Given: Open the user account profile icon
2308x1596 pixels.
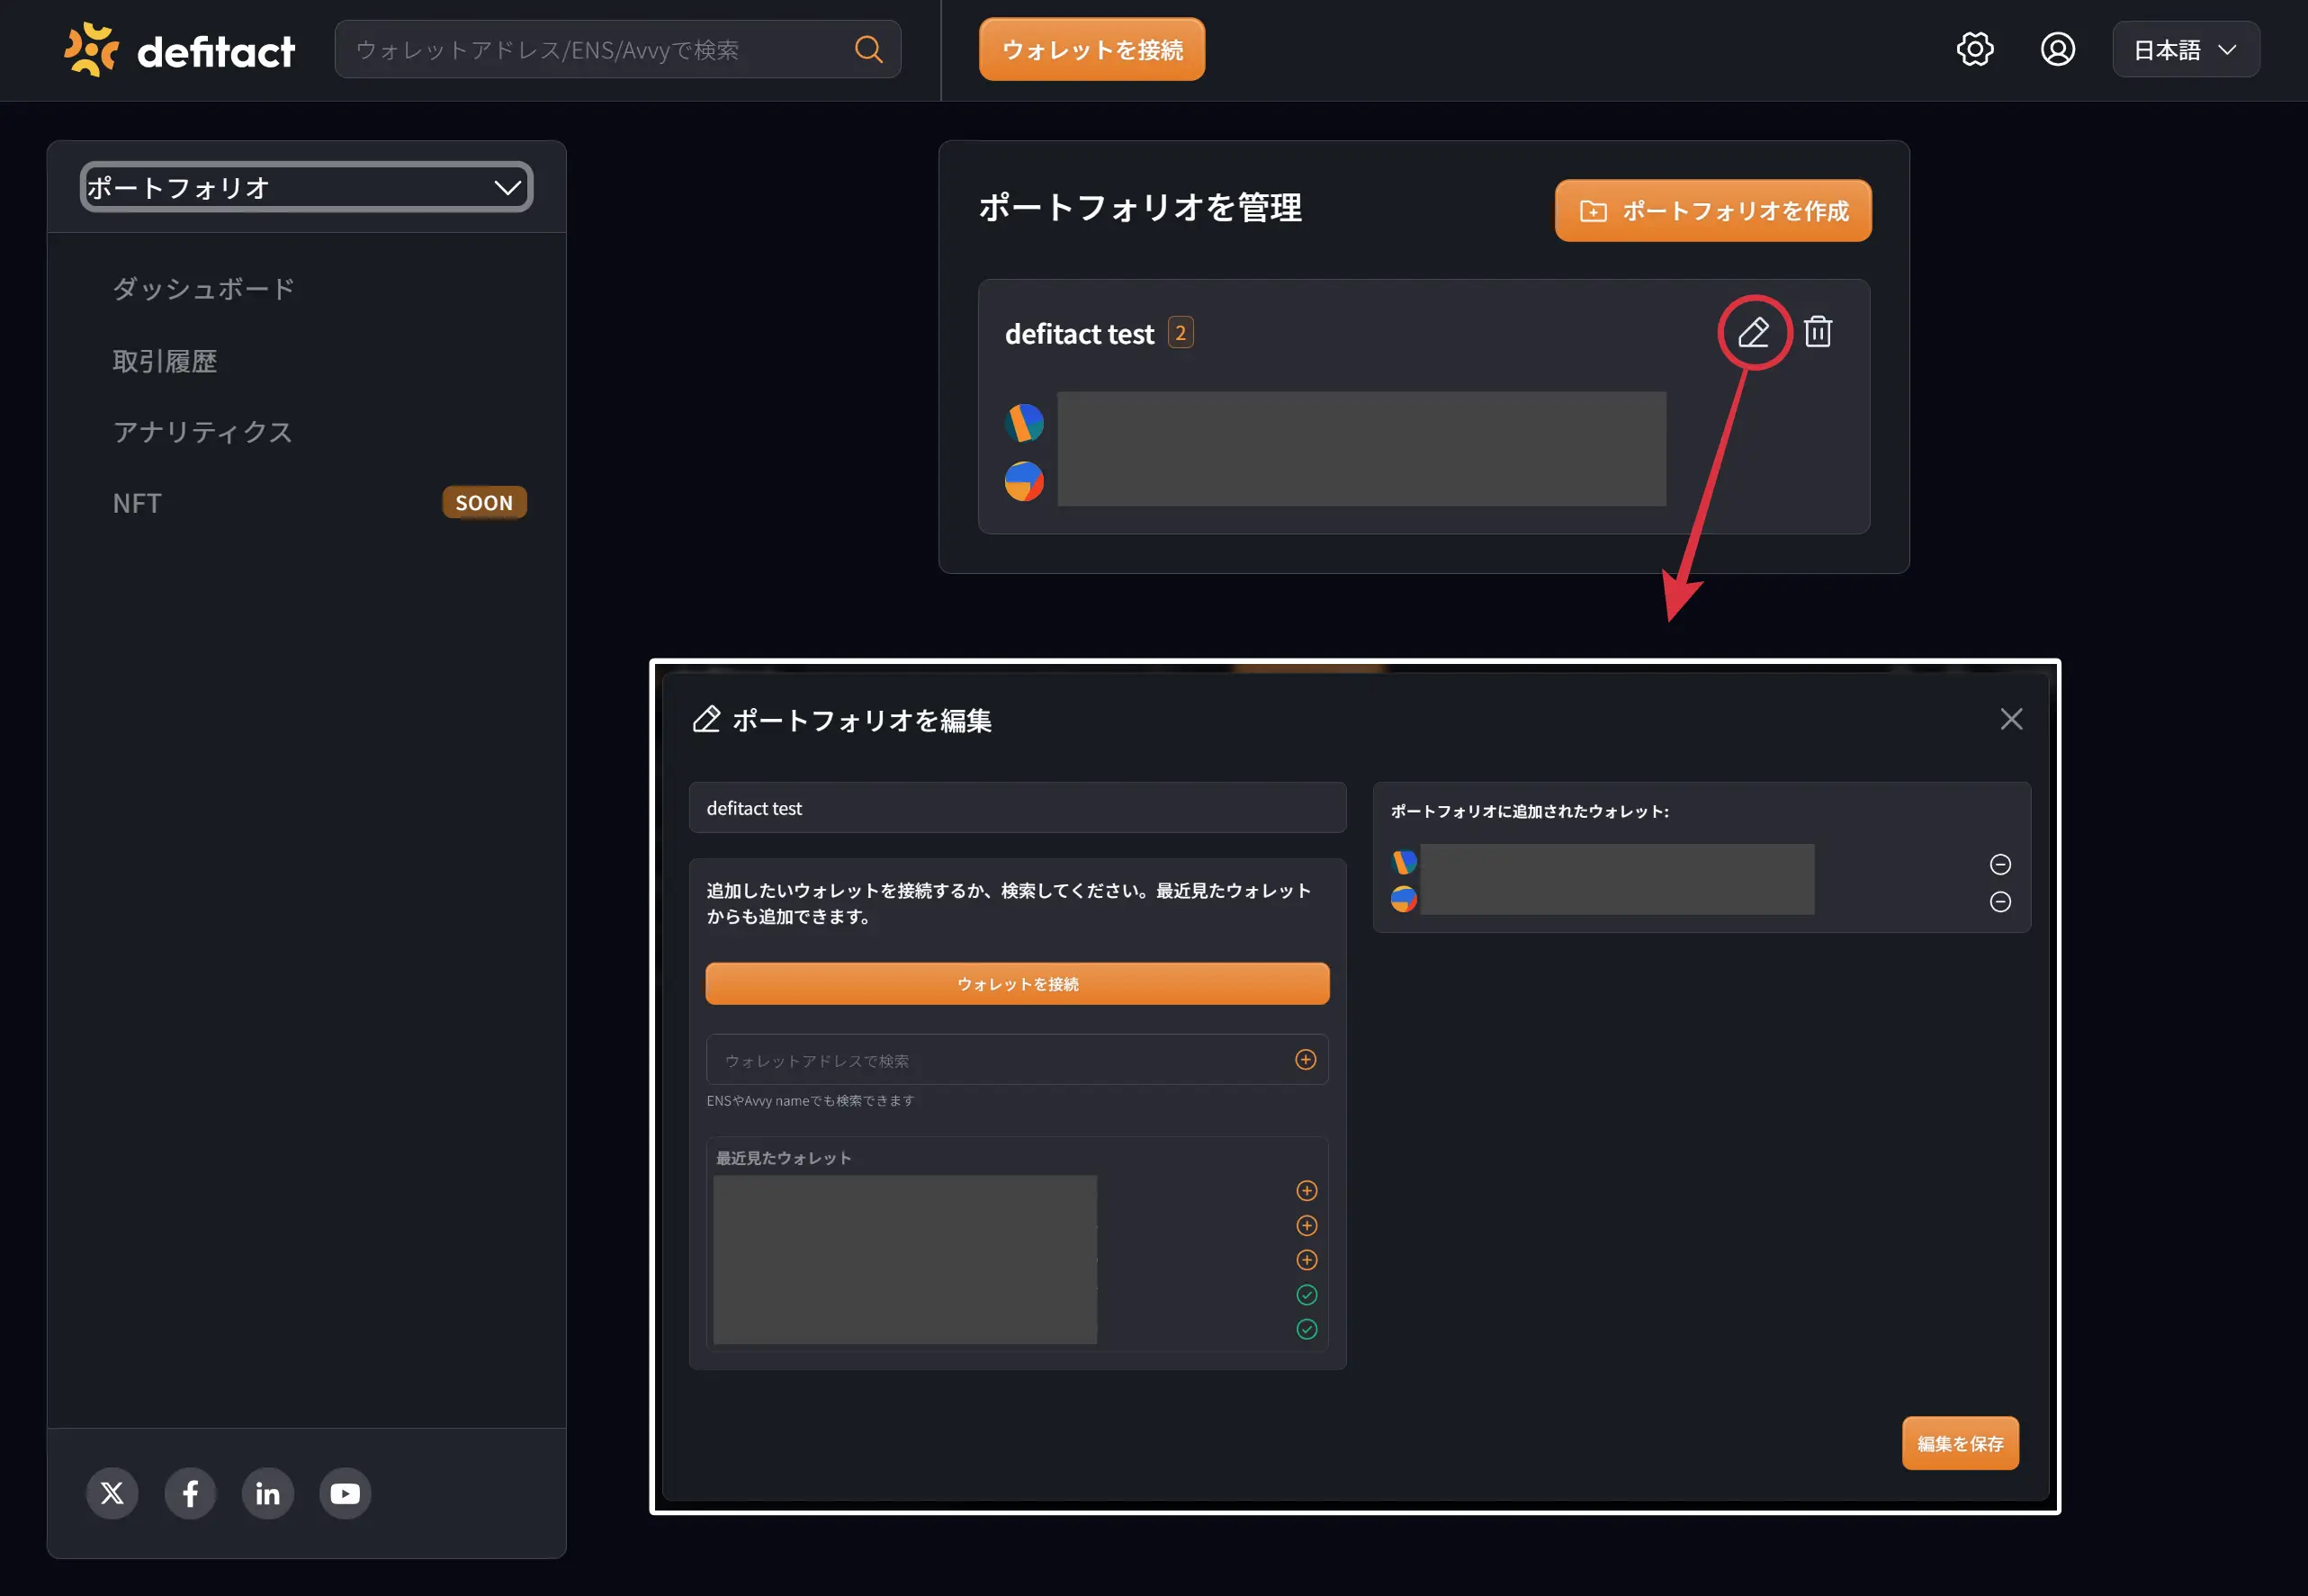Looking at the screenshot, I should point(2057,49).
